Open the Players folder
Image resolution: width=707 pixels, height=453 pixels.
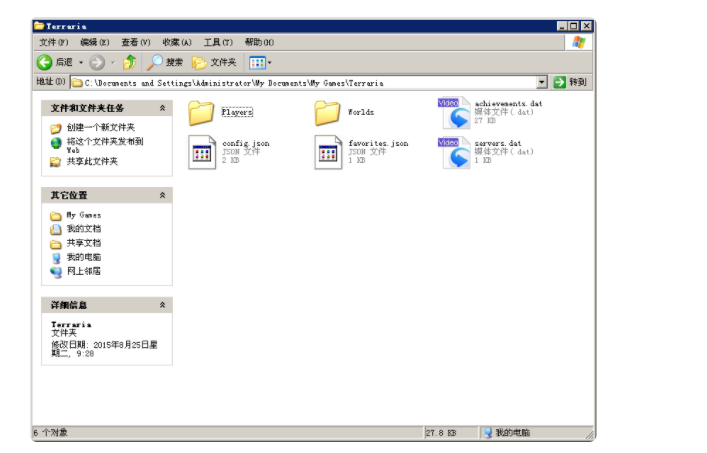[x=202, y=112]
